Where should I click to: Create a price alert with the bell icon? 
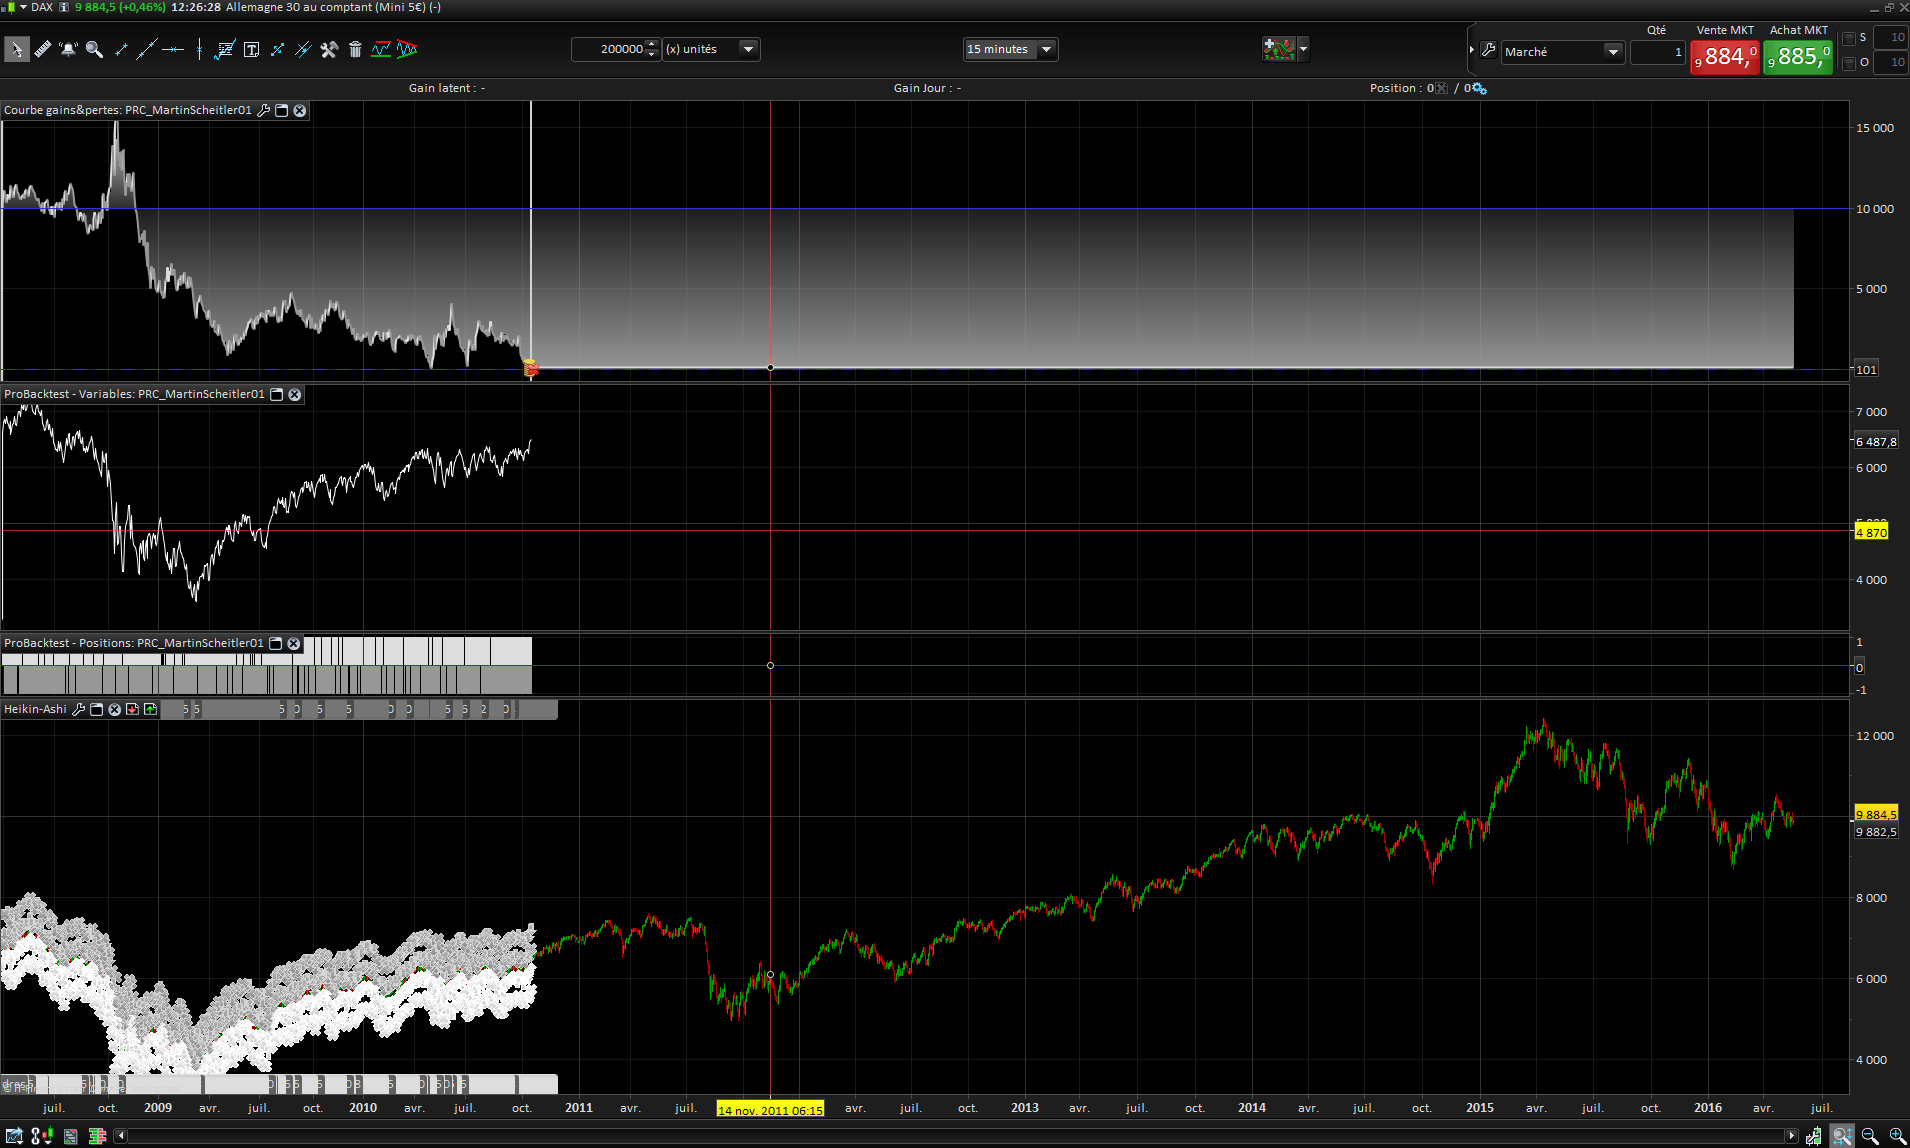68,49
